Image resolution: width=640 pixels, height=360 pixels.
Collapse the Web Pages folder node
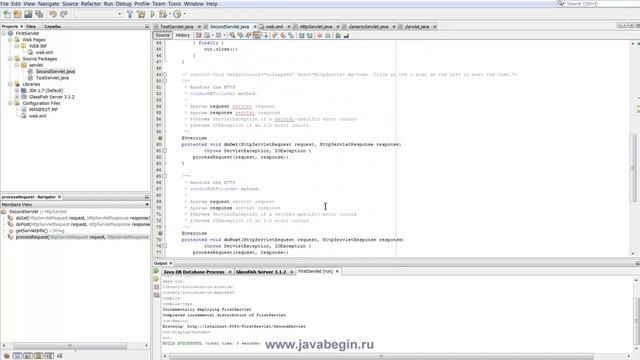pyautogui.click(x=10, y=40)
